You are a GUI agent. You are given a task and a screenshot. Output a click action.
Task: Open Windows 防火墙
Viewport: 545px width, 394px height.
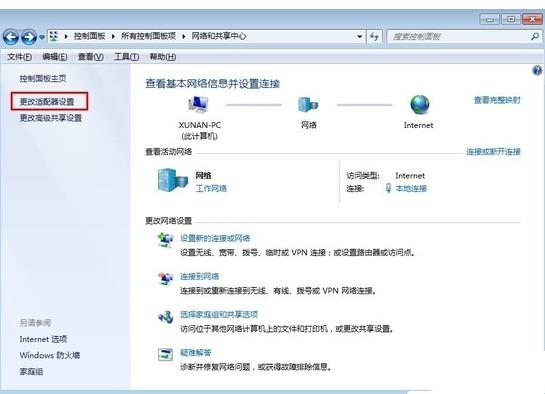[50, 355]
